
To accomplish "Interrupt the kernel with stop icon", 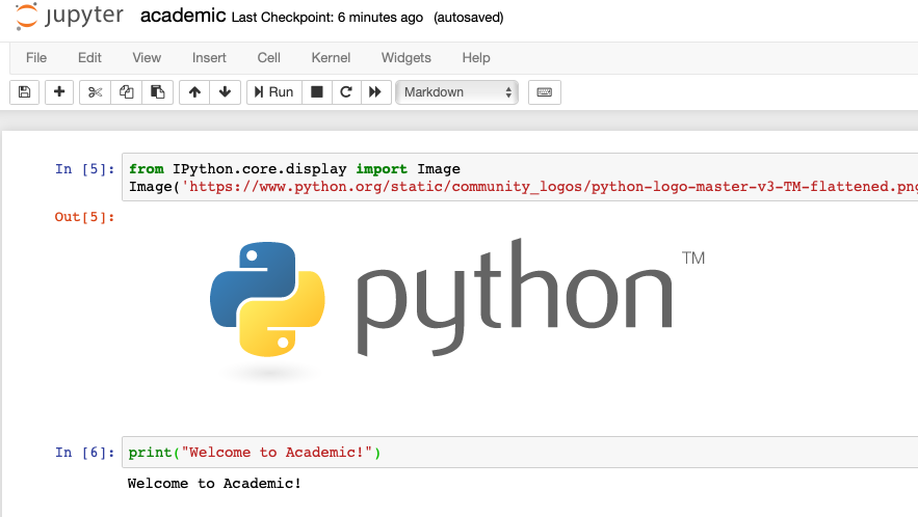I will [317, 92].
